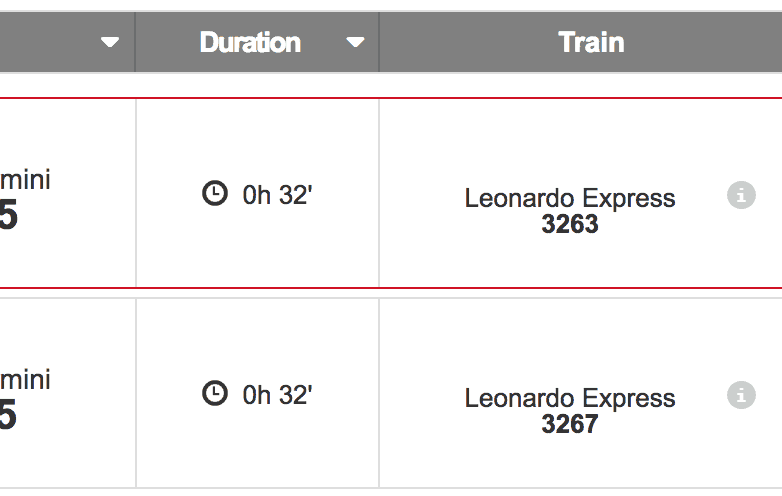This screenshot has height=496, width=782.
Task: Click the Duration column header label
Action: pos(250,42)
